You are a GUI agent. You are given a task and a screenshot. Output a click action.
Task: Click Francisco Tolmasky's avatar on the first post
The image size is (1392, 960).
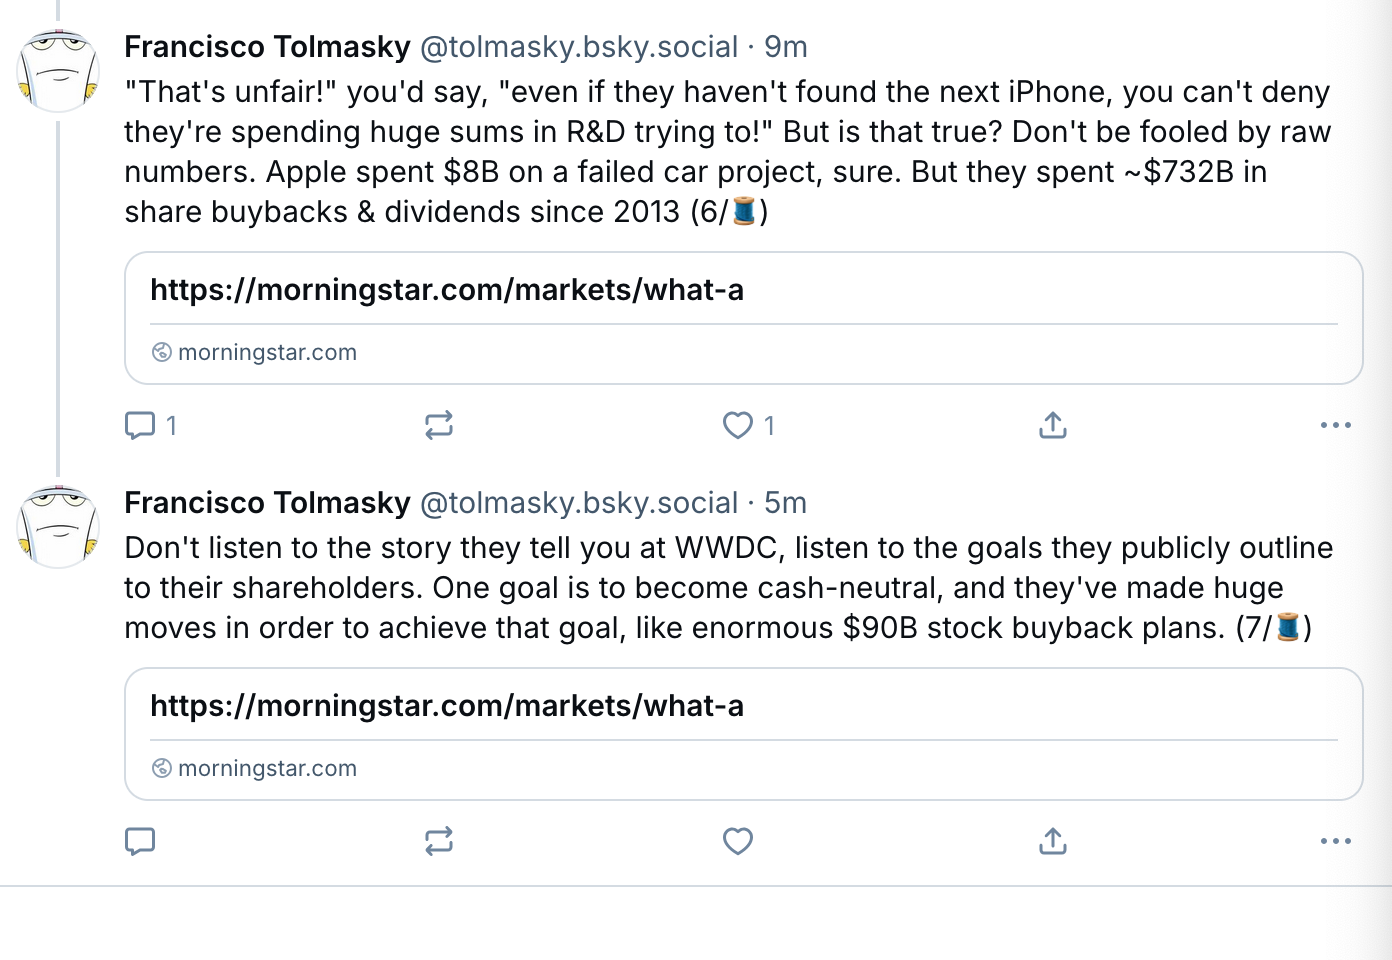[x=58, y=71]
